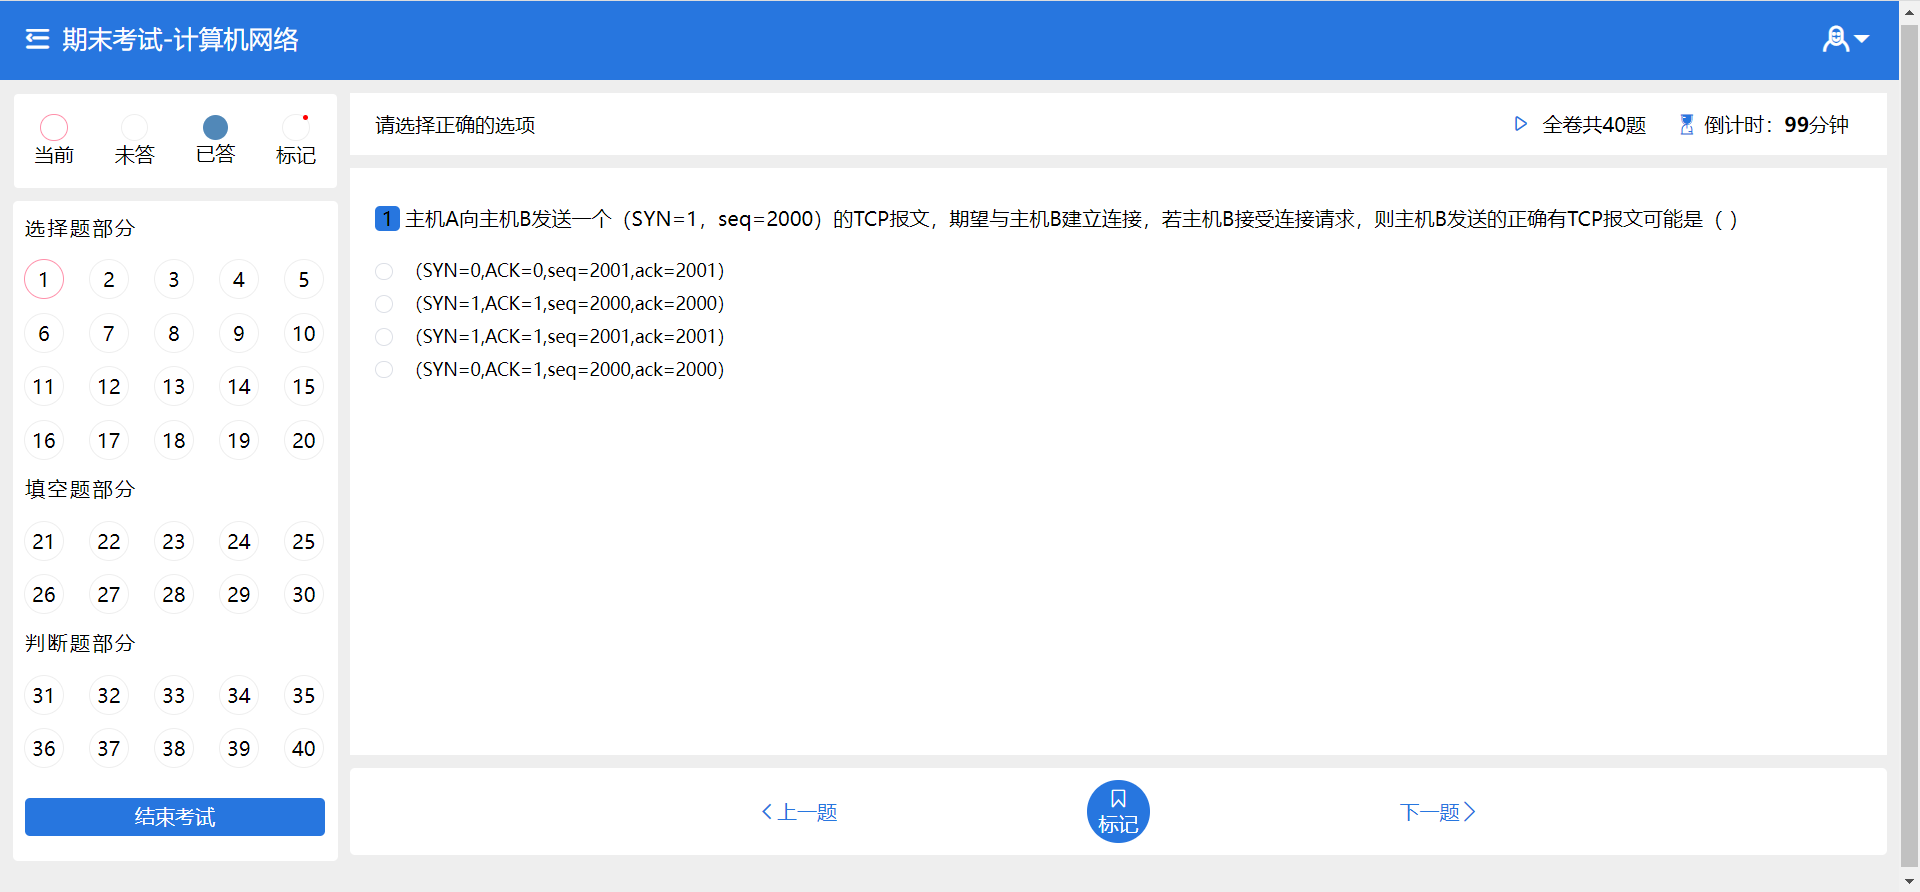Open fill-in question 24
The image size is (1920, 892).
[x=239, y=541]
